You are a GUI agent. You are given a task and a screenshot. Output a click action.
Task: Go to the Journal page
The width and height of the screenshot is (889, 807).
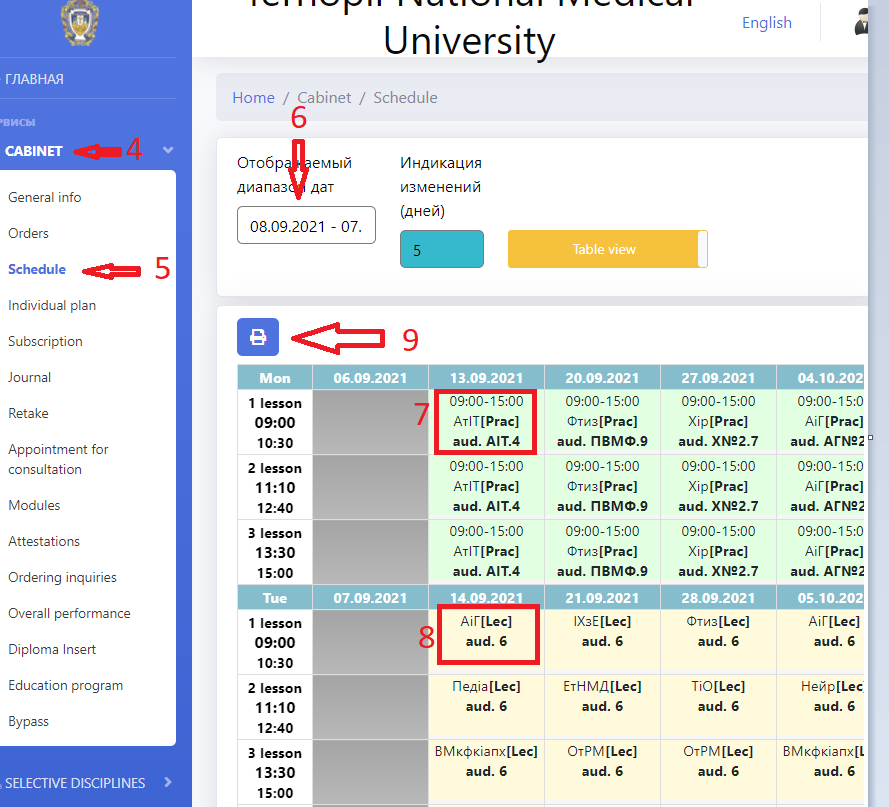click(x=30, y=377)
